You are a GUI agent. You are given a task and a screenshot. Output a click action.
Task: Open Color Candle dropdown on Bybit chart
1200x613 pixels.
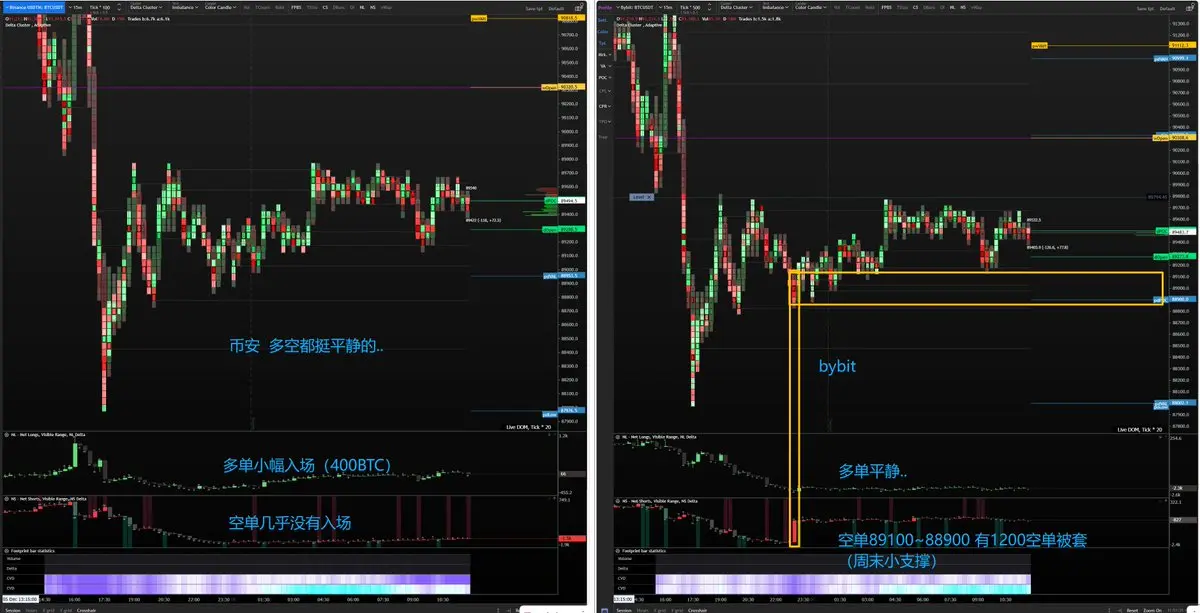coord(811,7)
